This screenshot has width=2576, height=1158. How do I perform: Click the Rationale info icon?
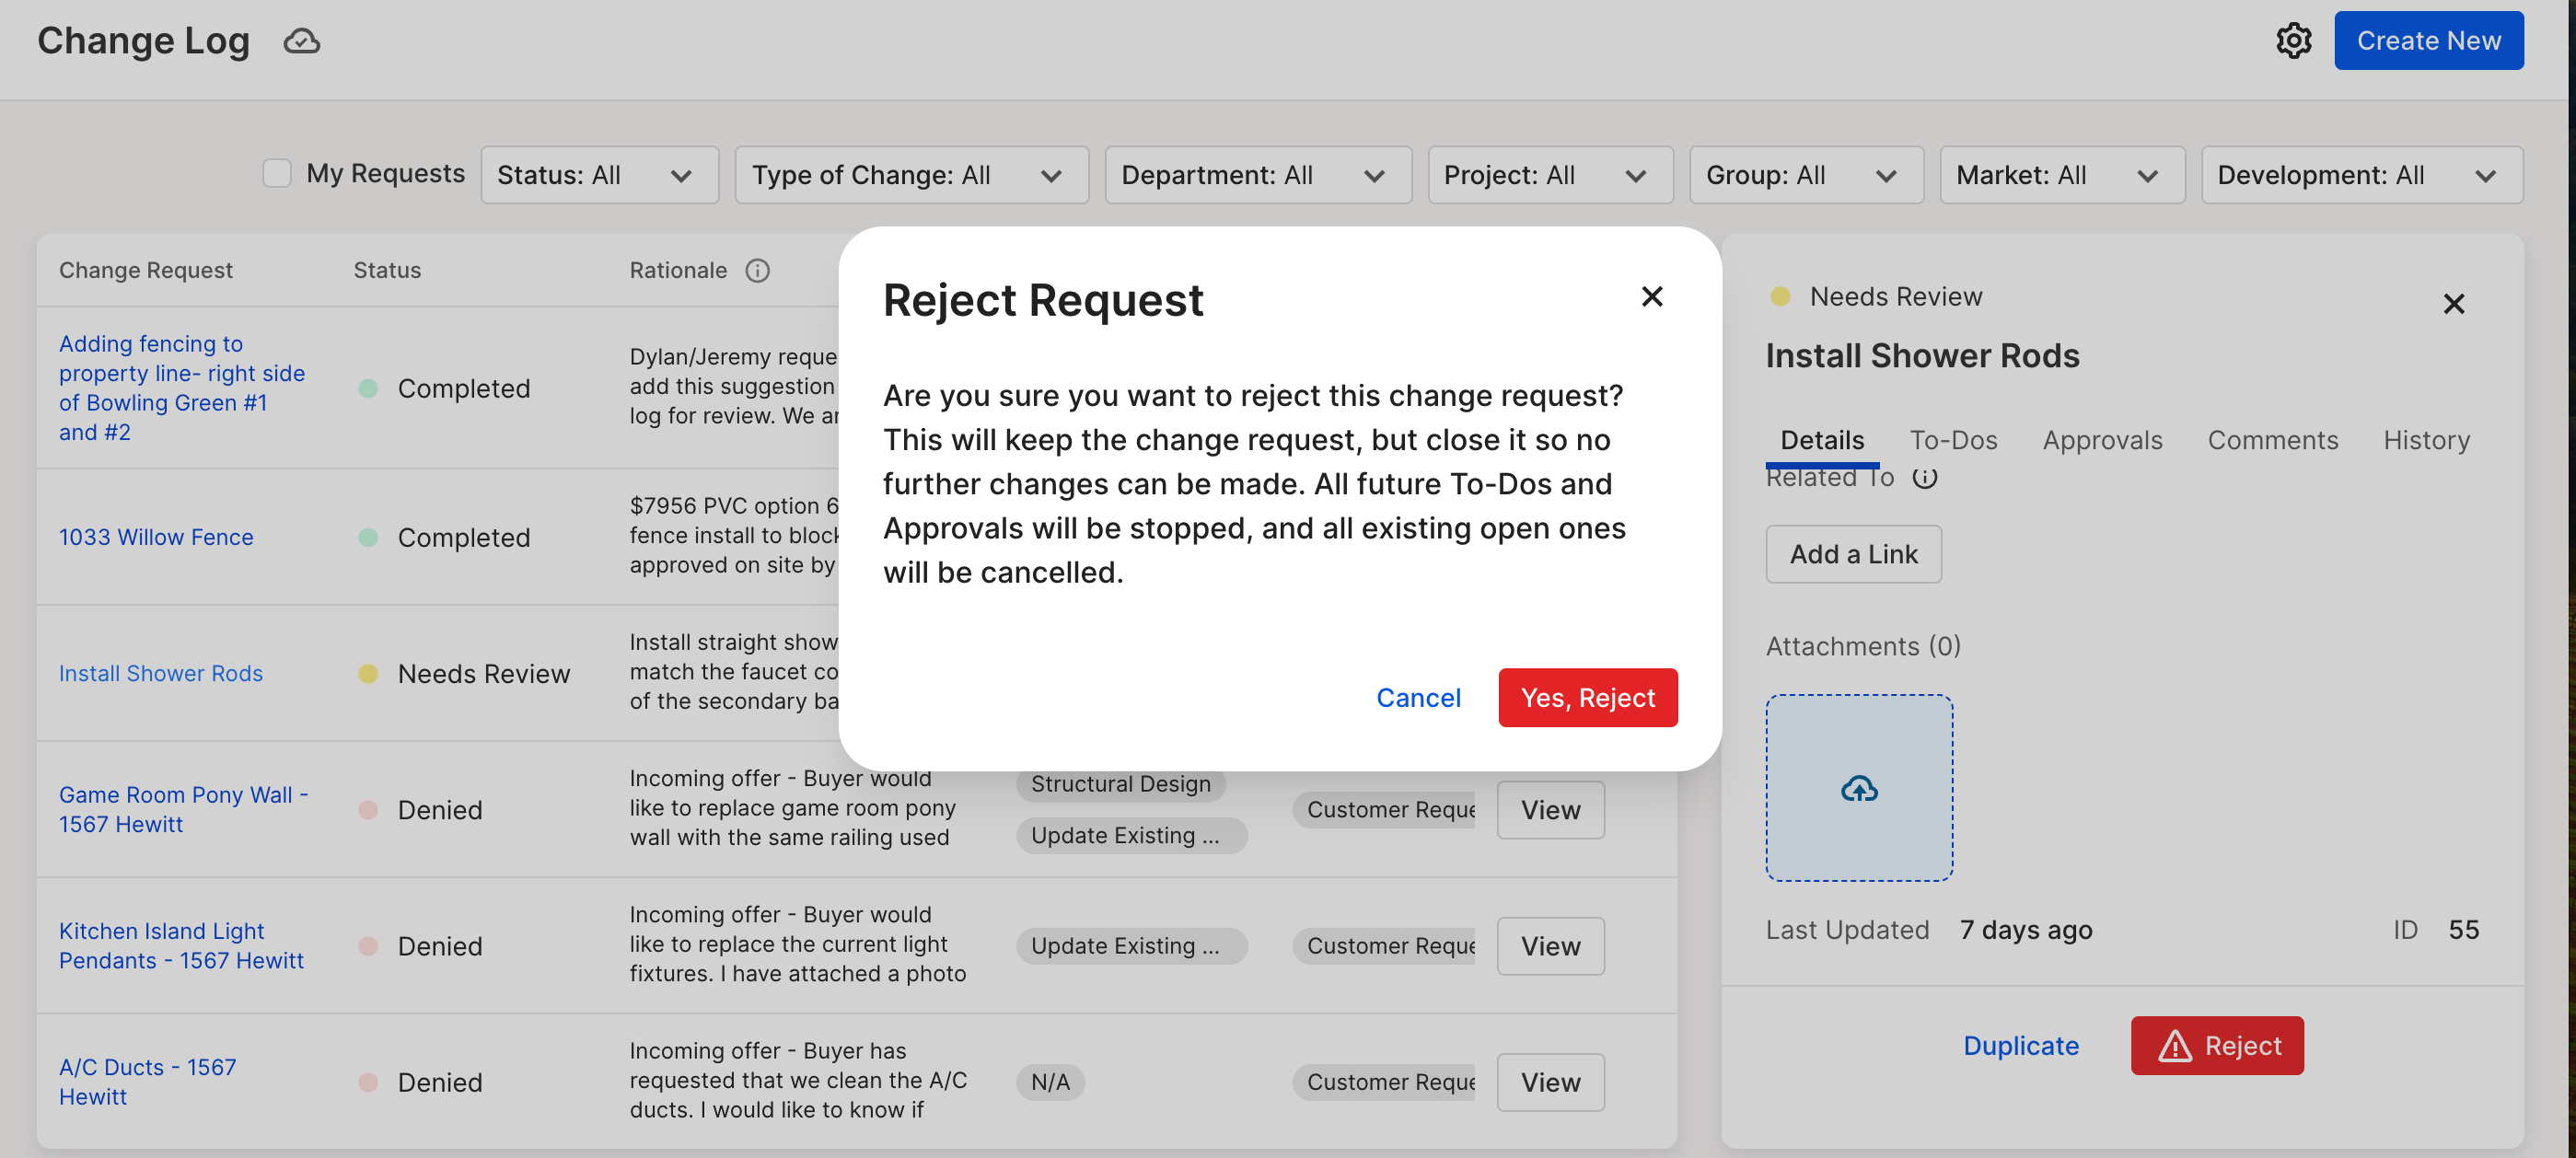coord(758,270)
